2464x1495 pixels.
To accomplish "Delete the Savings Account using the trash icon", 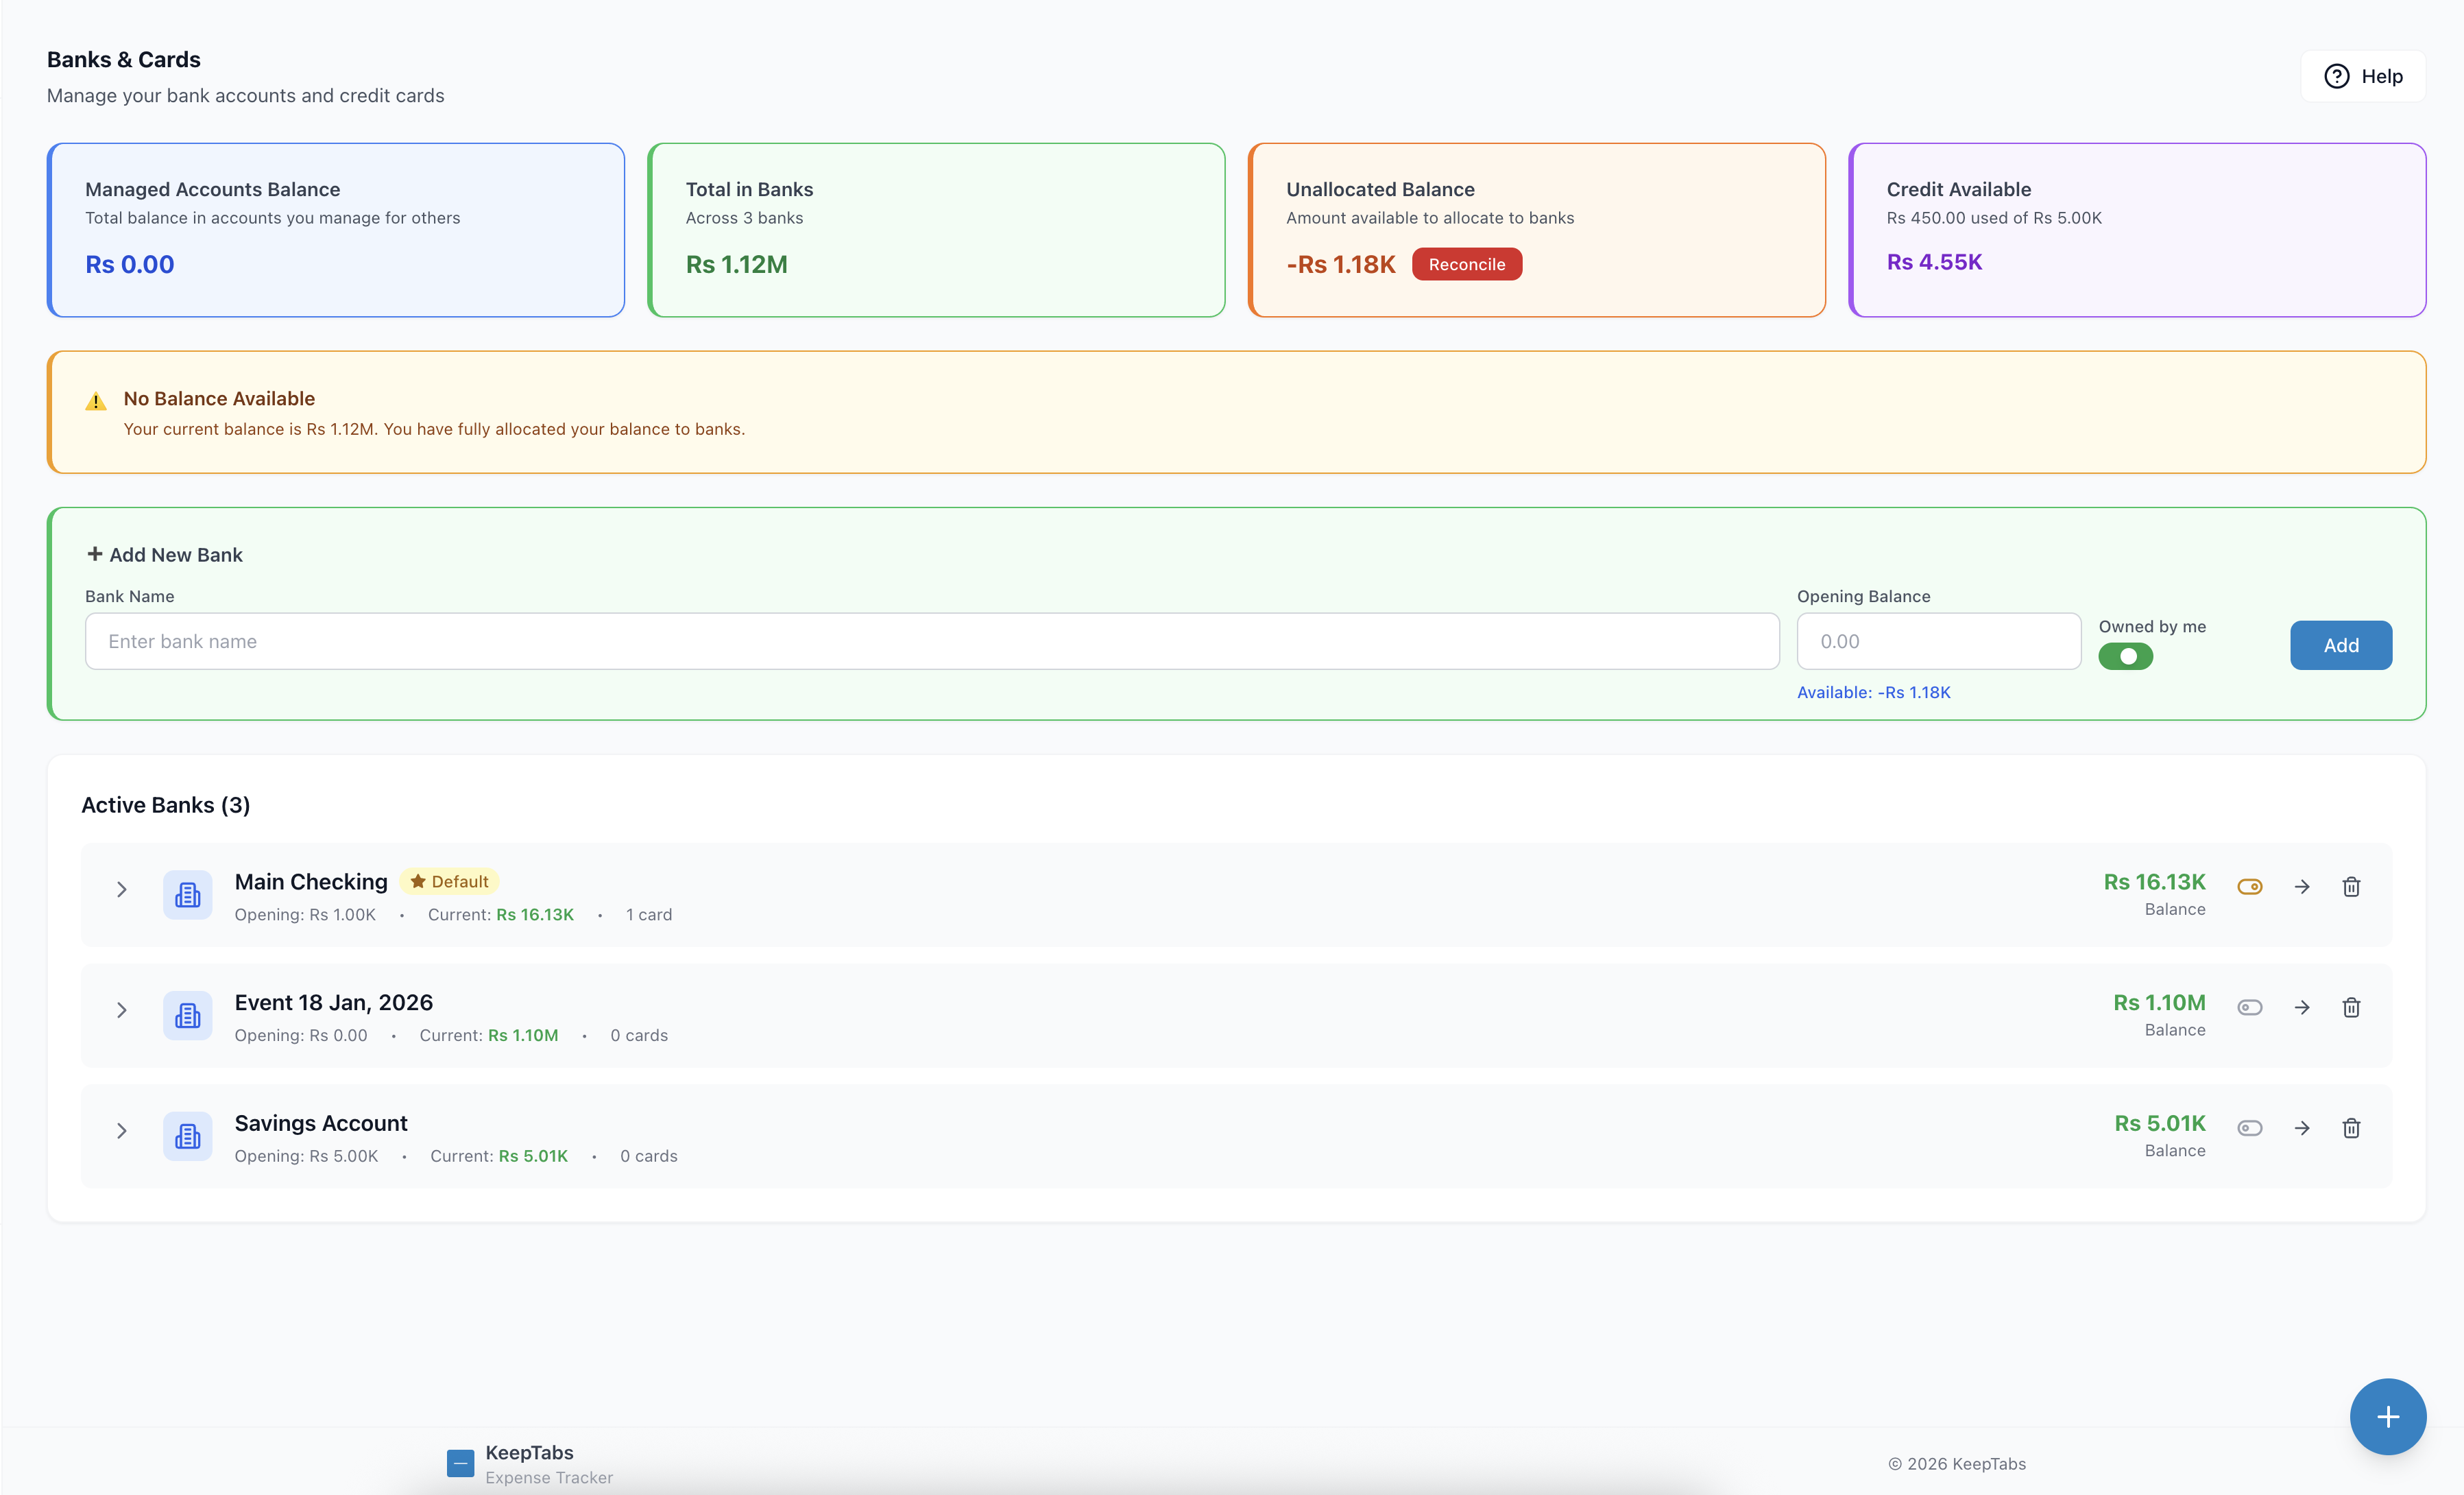I will tap(2351, 1128).
